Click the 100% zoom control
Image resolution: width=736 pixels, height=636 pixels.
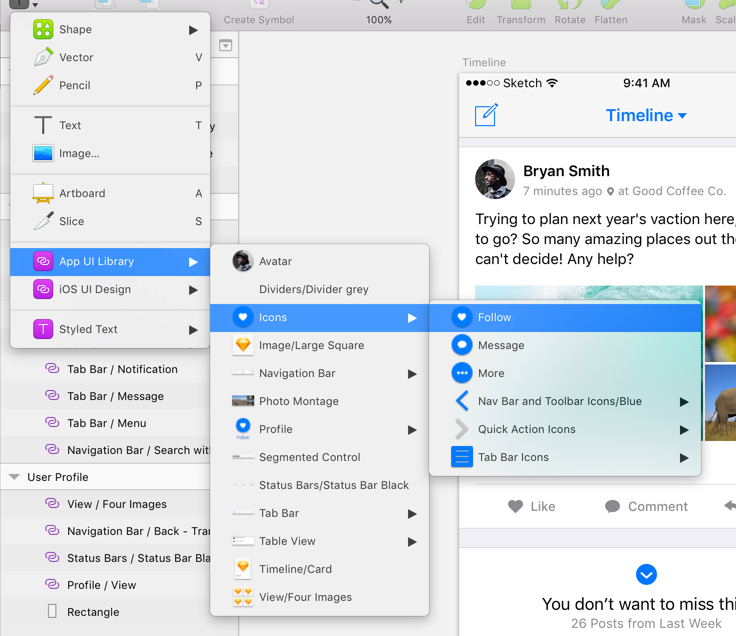click(x=379, y=20)
